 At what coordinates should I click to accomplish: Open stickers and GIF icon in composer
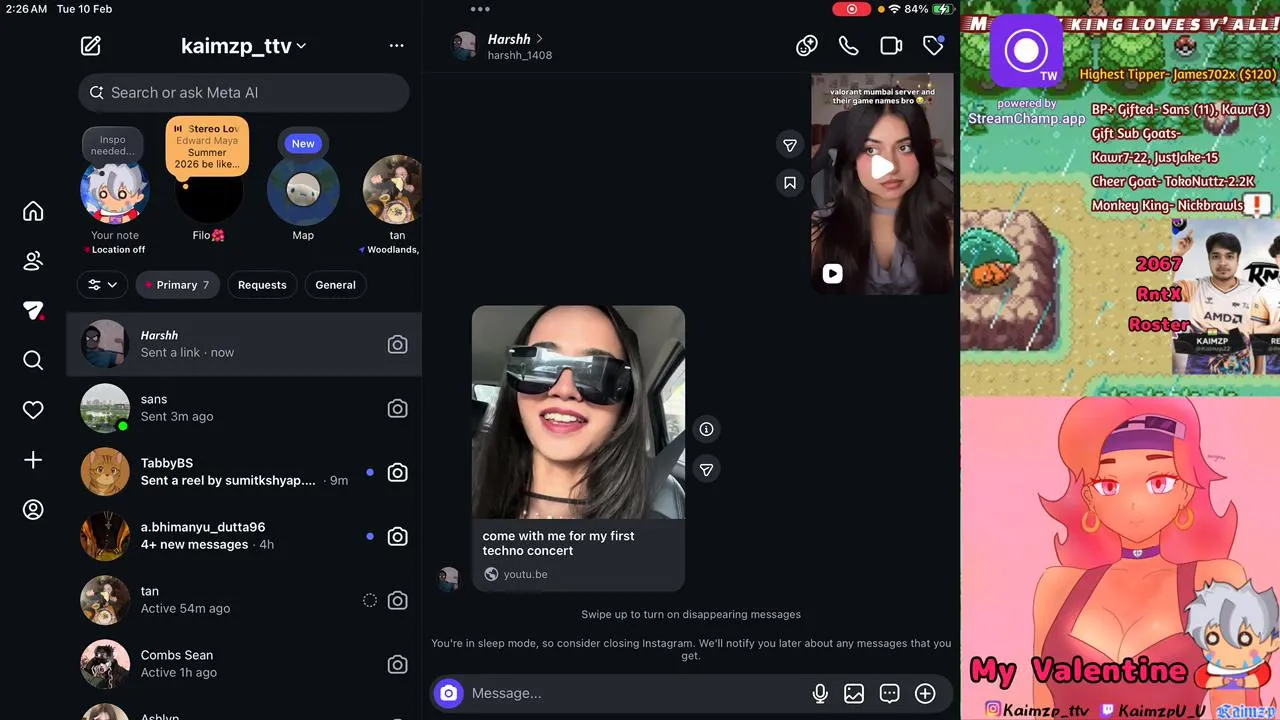point(890,693)
